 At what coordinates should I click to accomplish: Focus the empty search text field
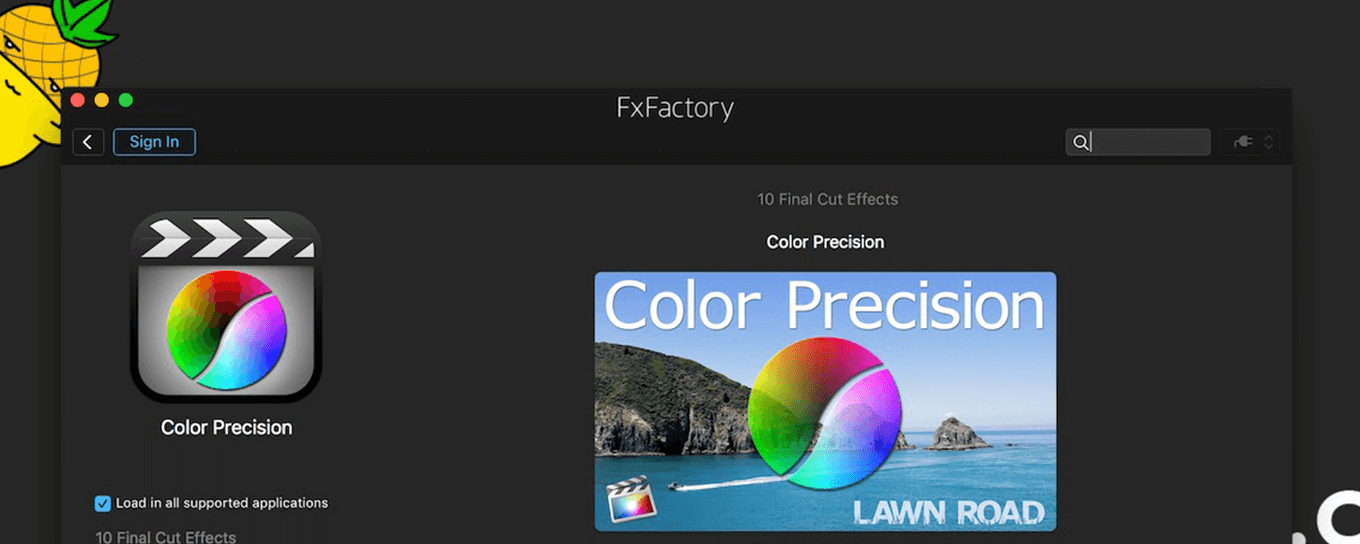[1150, 142]
